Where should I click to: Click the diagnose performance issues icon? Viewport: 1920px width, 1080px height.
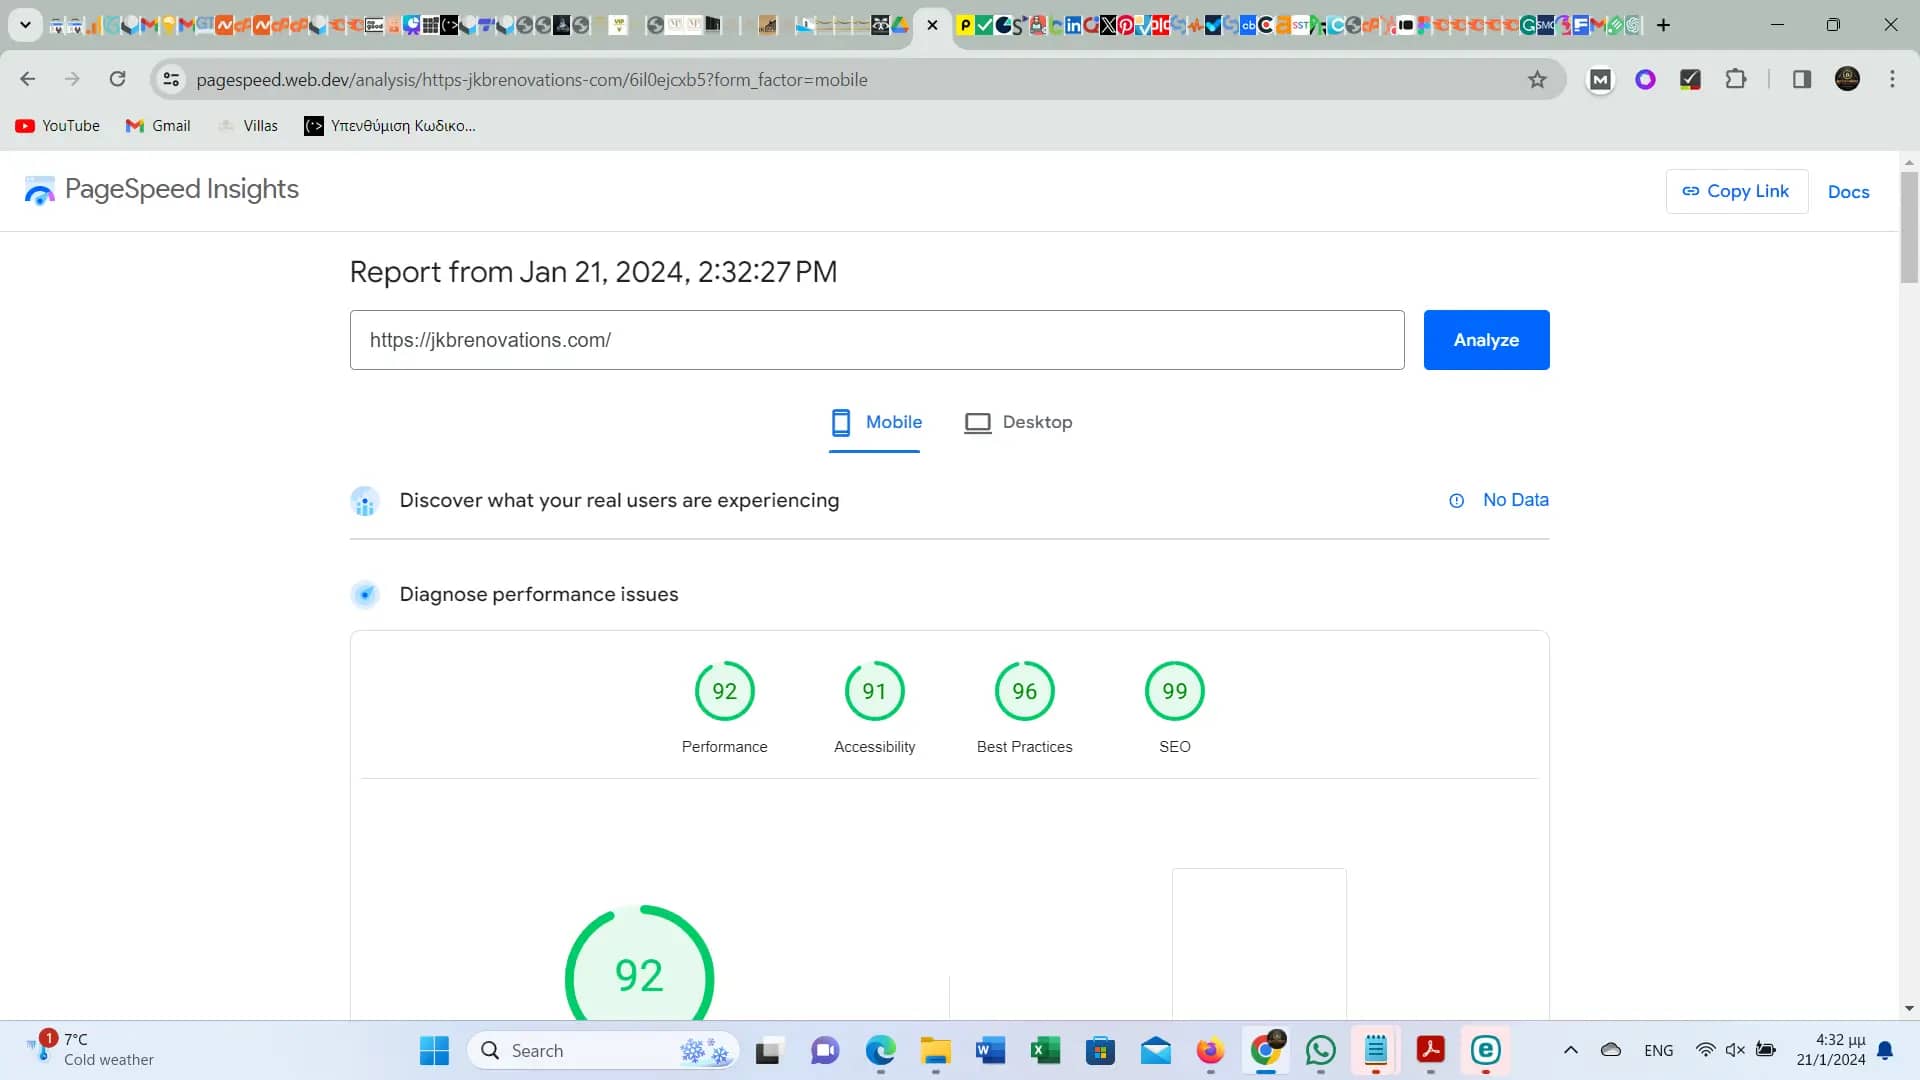point(365,593)
